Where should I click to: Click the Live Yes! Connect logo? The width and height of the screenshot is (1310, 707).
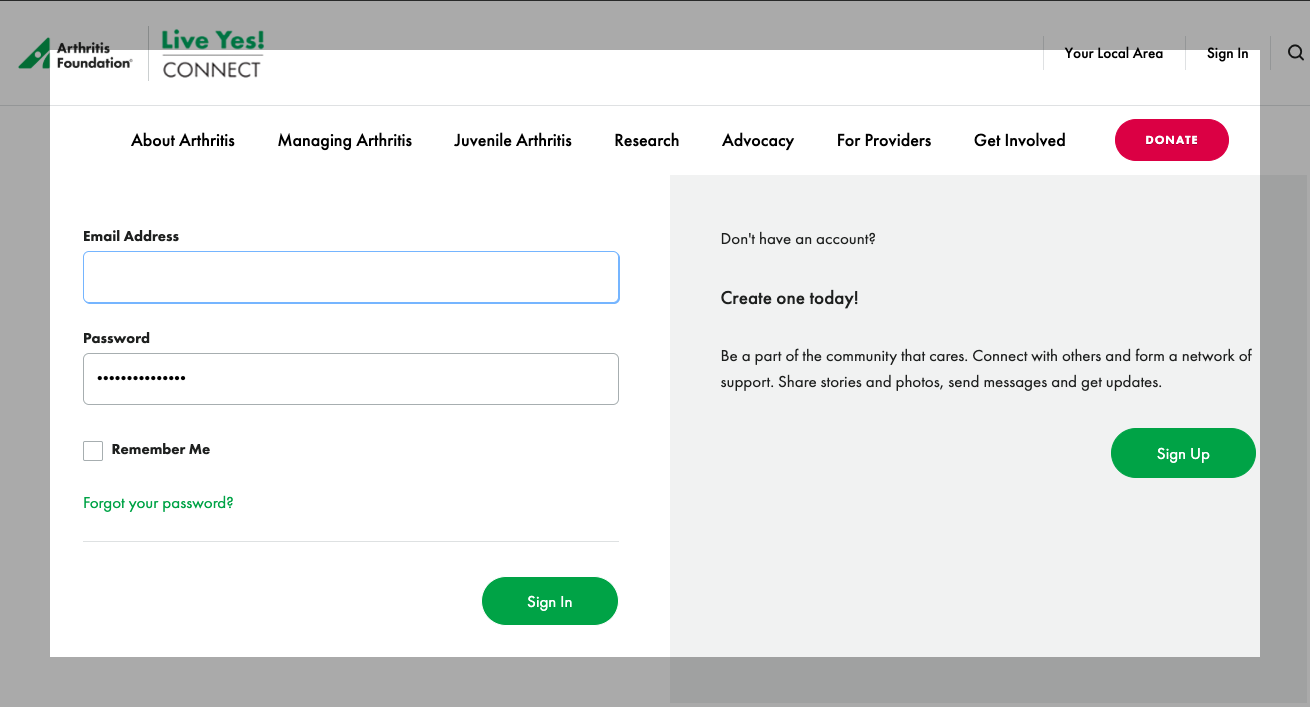[212, 54]
